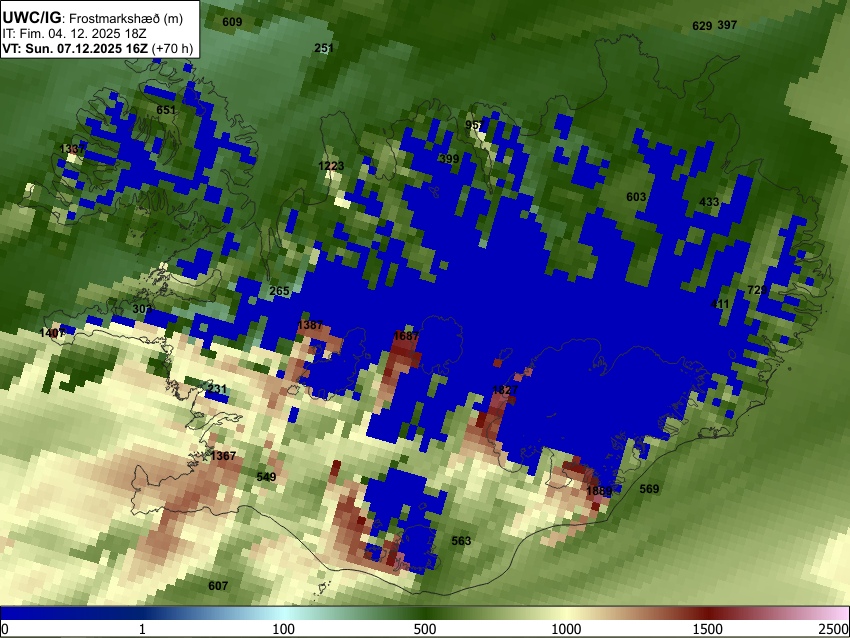Click the 231 value on the map
Image resolution: width=850 pixels, height=638 pixels.
point(217,389)
